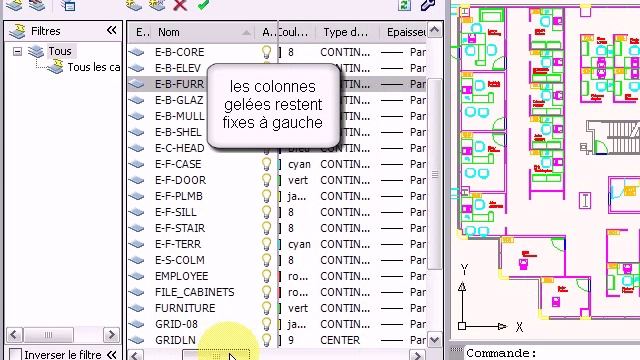Select the E-F-TERR layer name
The height and width of the screenshot is (360, 640).
click(178, 244)
